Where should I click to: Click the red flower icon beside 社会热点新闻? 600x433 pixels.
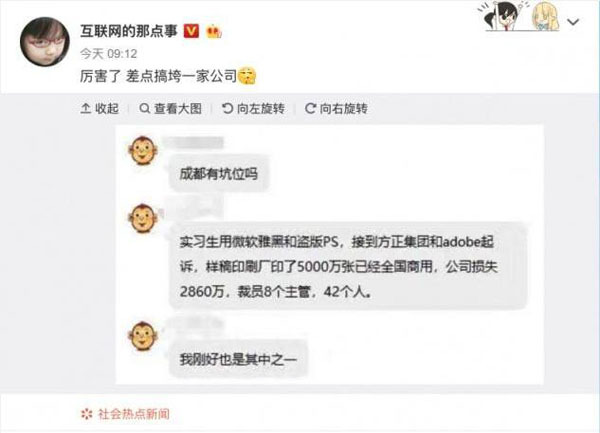(x=87, y=414)
